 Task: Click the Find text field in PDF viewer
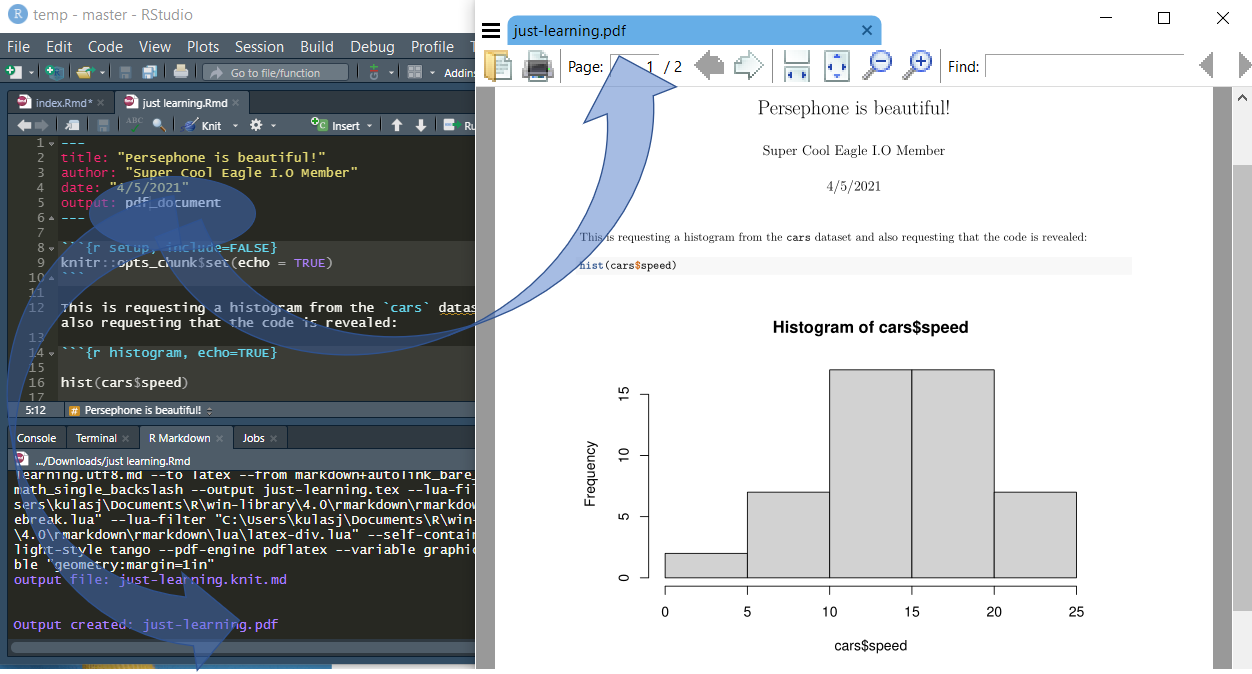click(1084, 66)
